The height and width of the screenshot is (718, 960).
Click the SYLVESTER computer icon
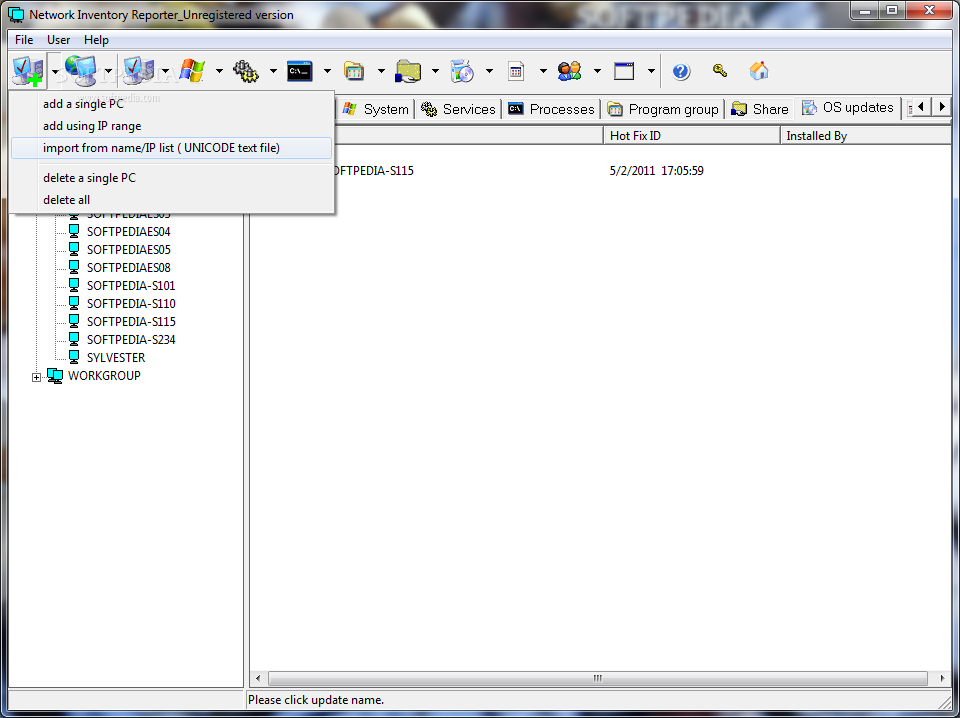[74, 357]
